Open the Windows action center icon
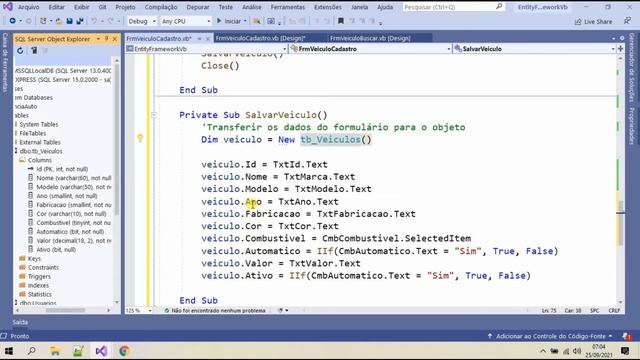 click(x=624, y=351)
